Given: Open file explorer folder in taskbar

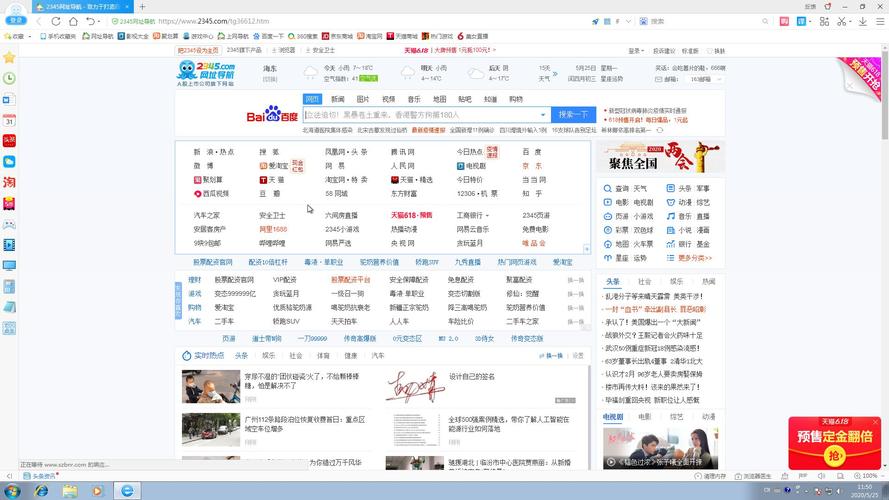Looking at the screenshot, I should click(70, 491).
